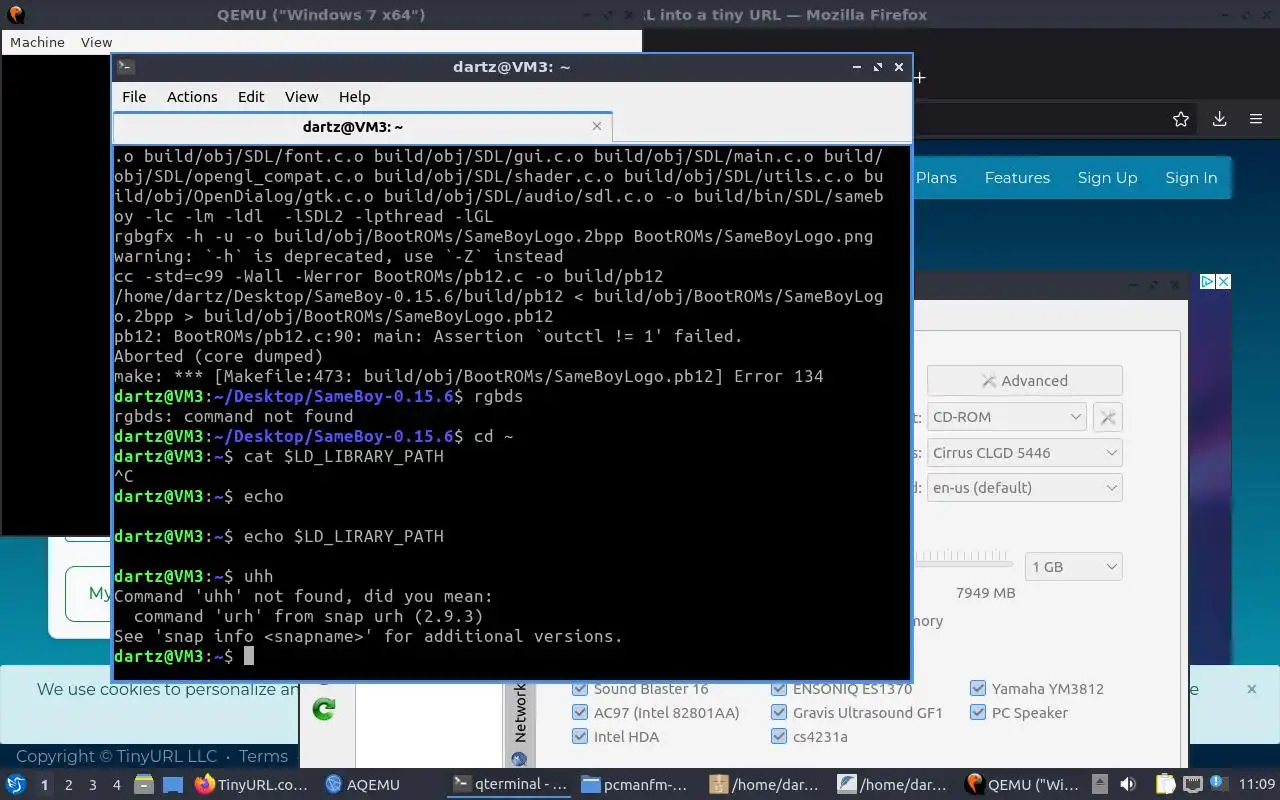The height and width of the screenshot is (800, 1280).
Task: Click the notifications tray icon beside clock
Action: 1218,785
